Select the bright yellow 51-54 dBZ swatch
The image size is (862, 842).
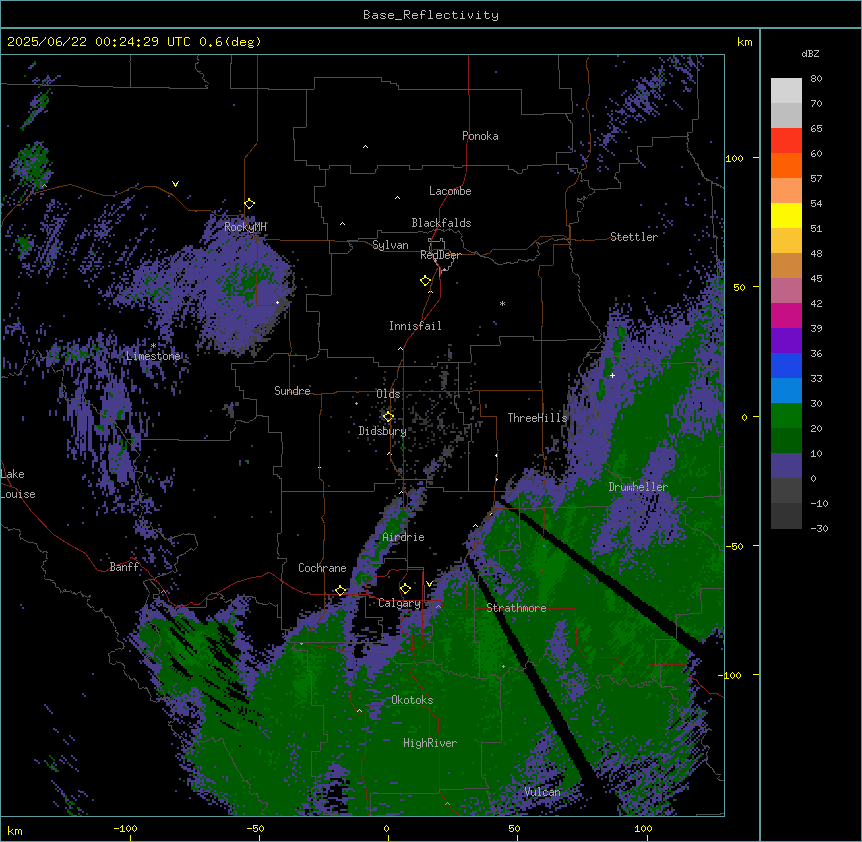(786, 215)
